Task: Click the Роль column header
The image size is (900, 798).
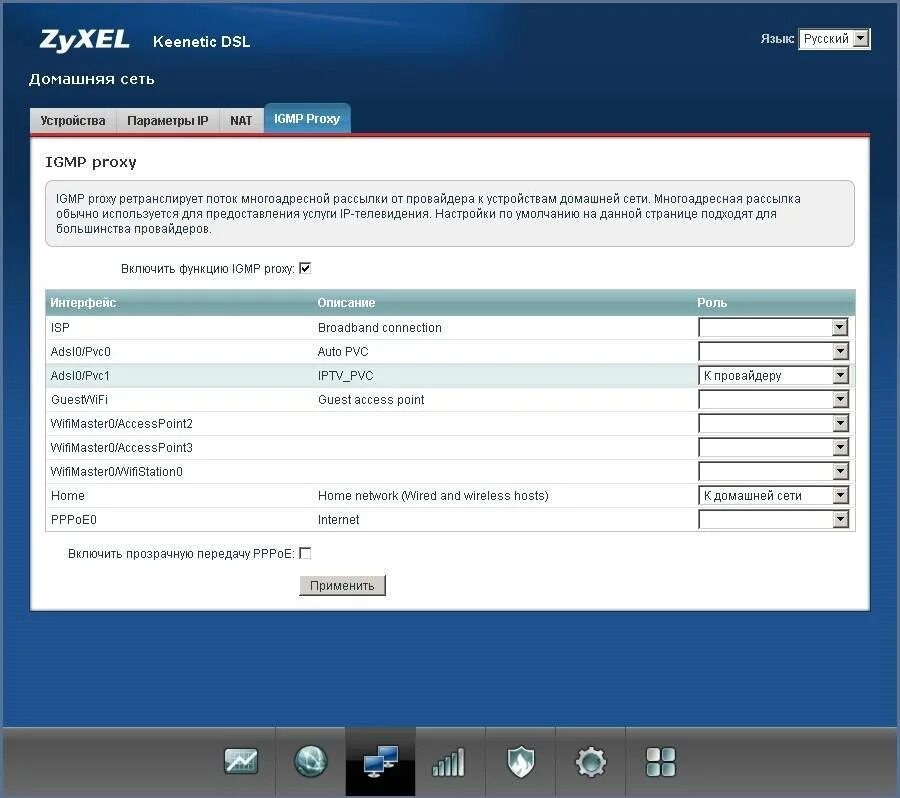Action: [712, 303]
